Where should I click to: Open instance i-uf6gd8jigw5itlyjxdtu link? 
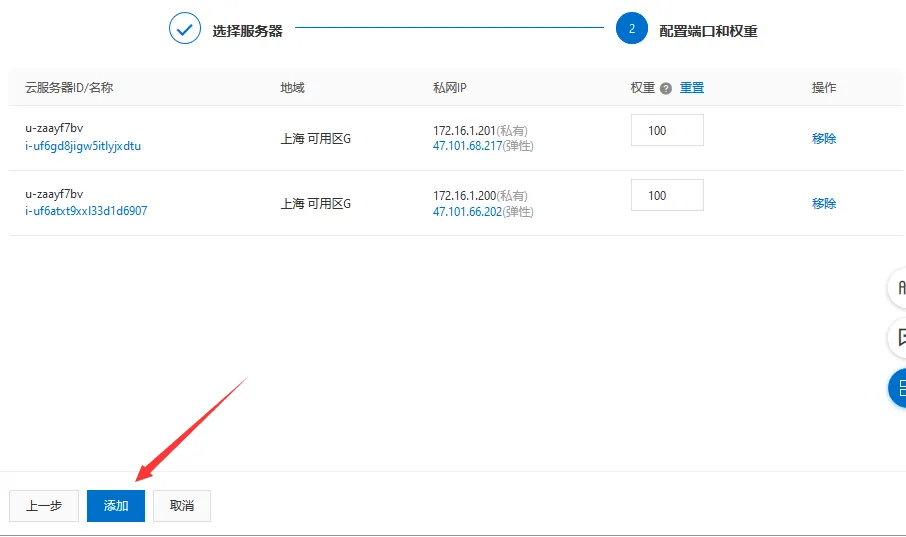coord(83,146)
